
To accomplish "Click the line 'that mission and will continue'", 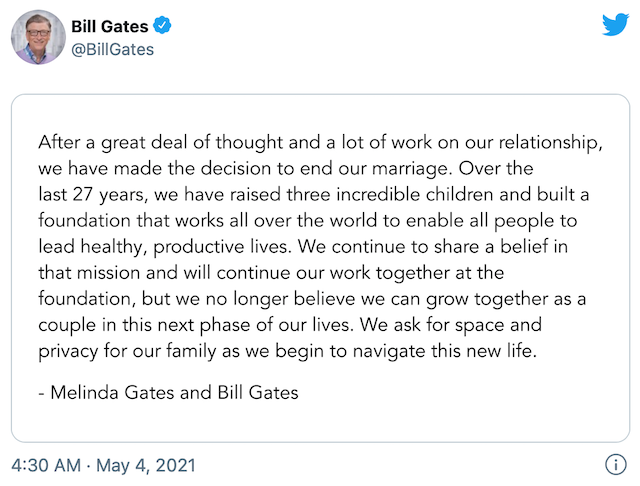I will (x=271, y=273).
